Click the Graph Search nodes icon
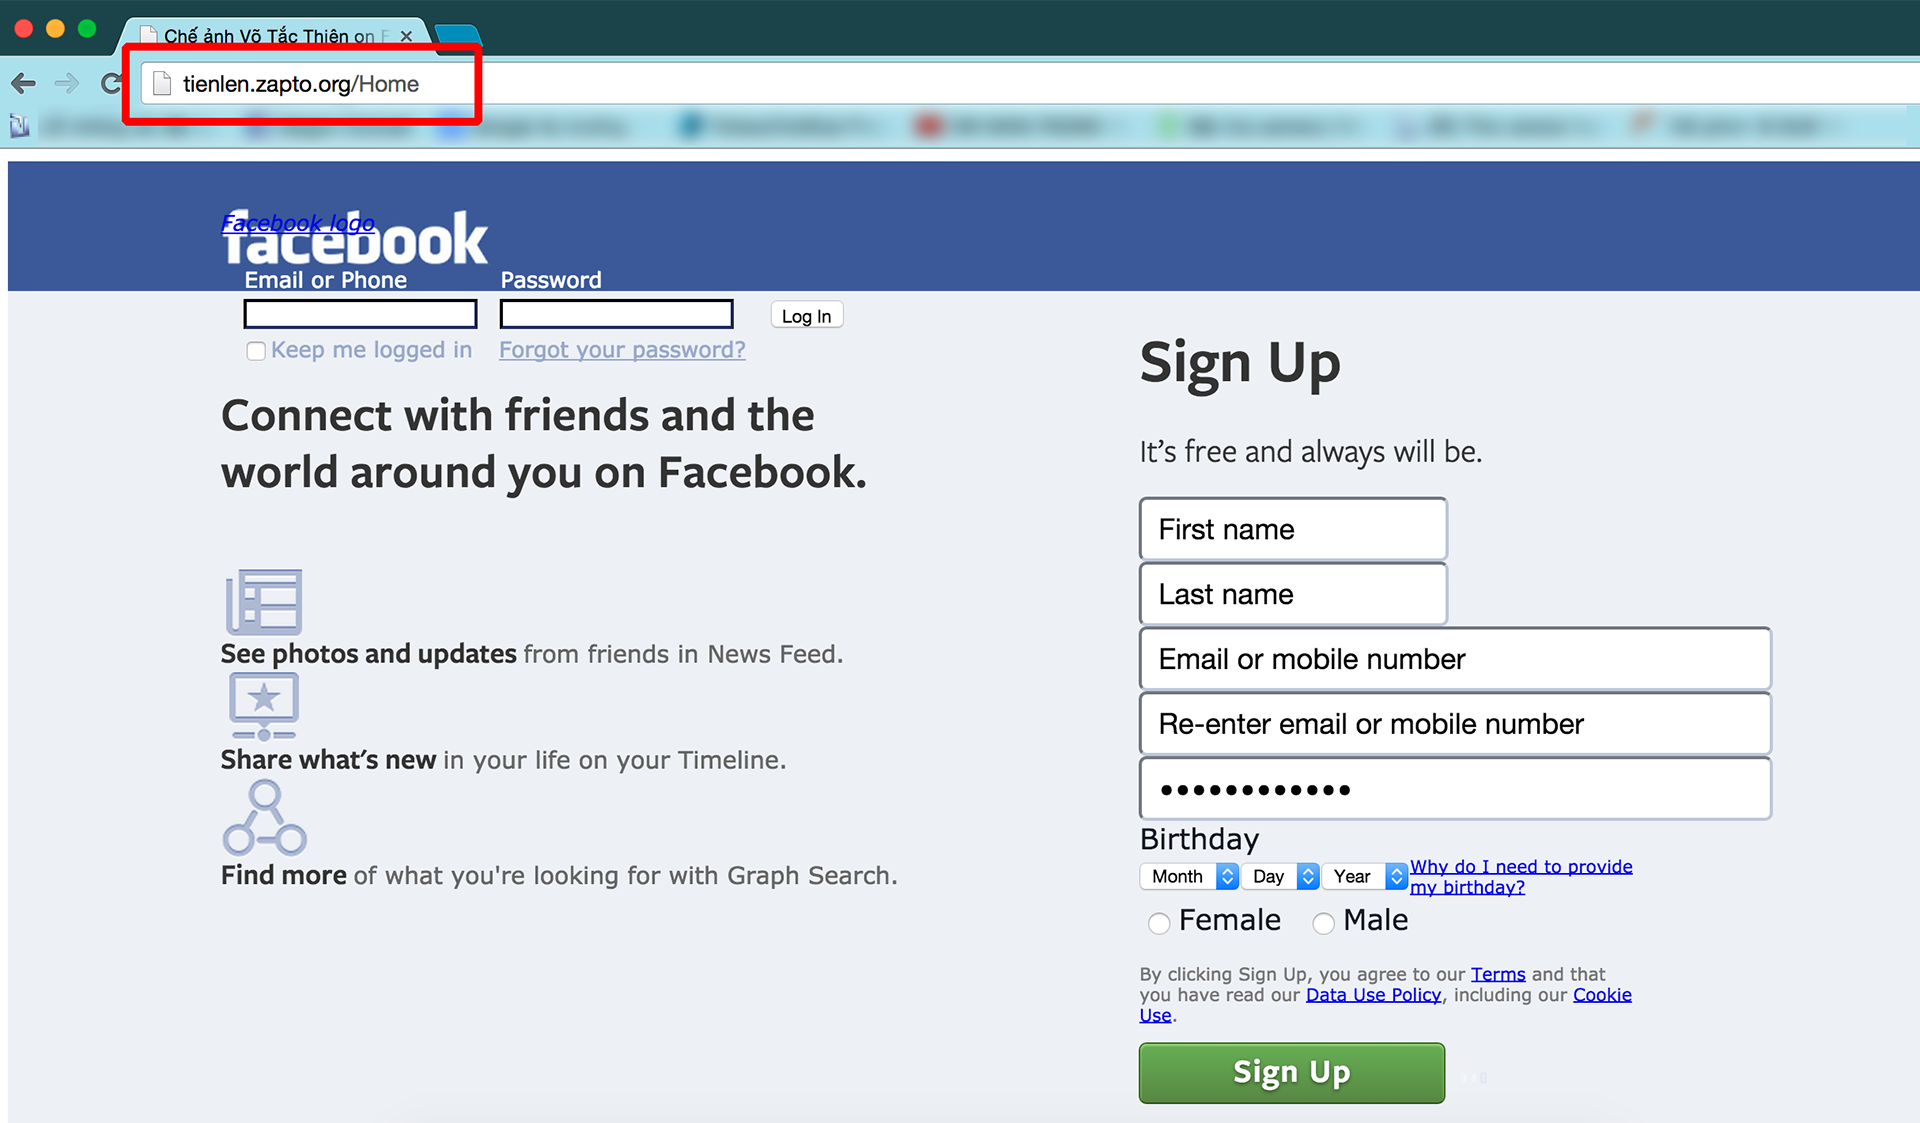 click(264, 818)
